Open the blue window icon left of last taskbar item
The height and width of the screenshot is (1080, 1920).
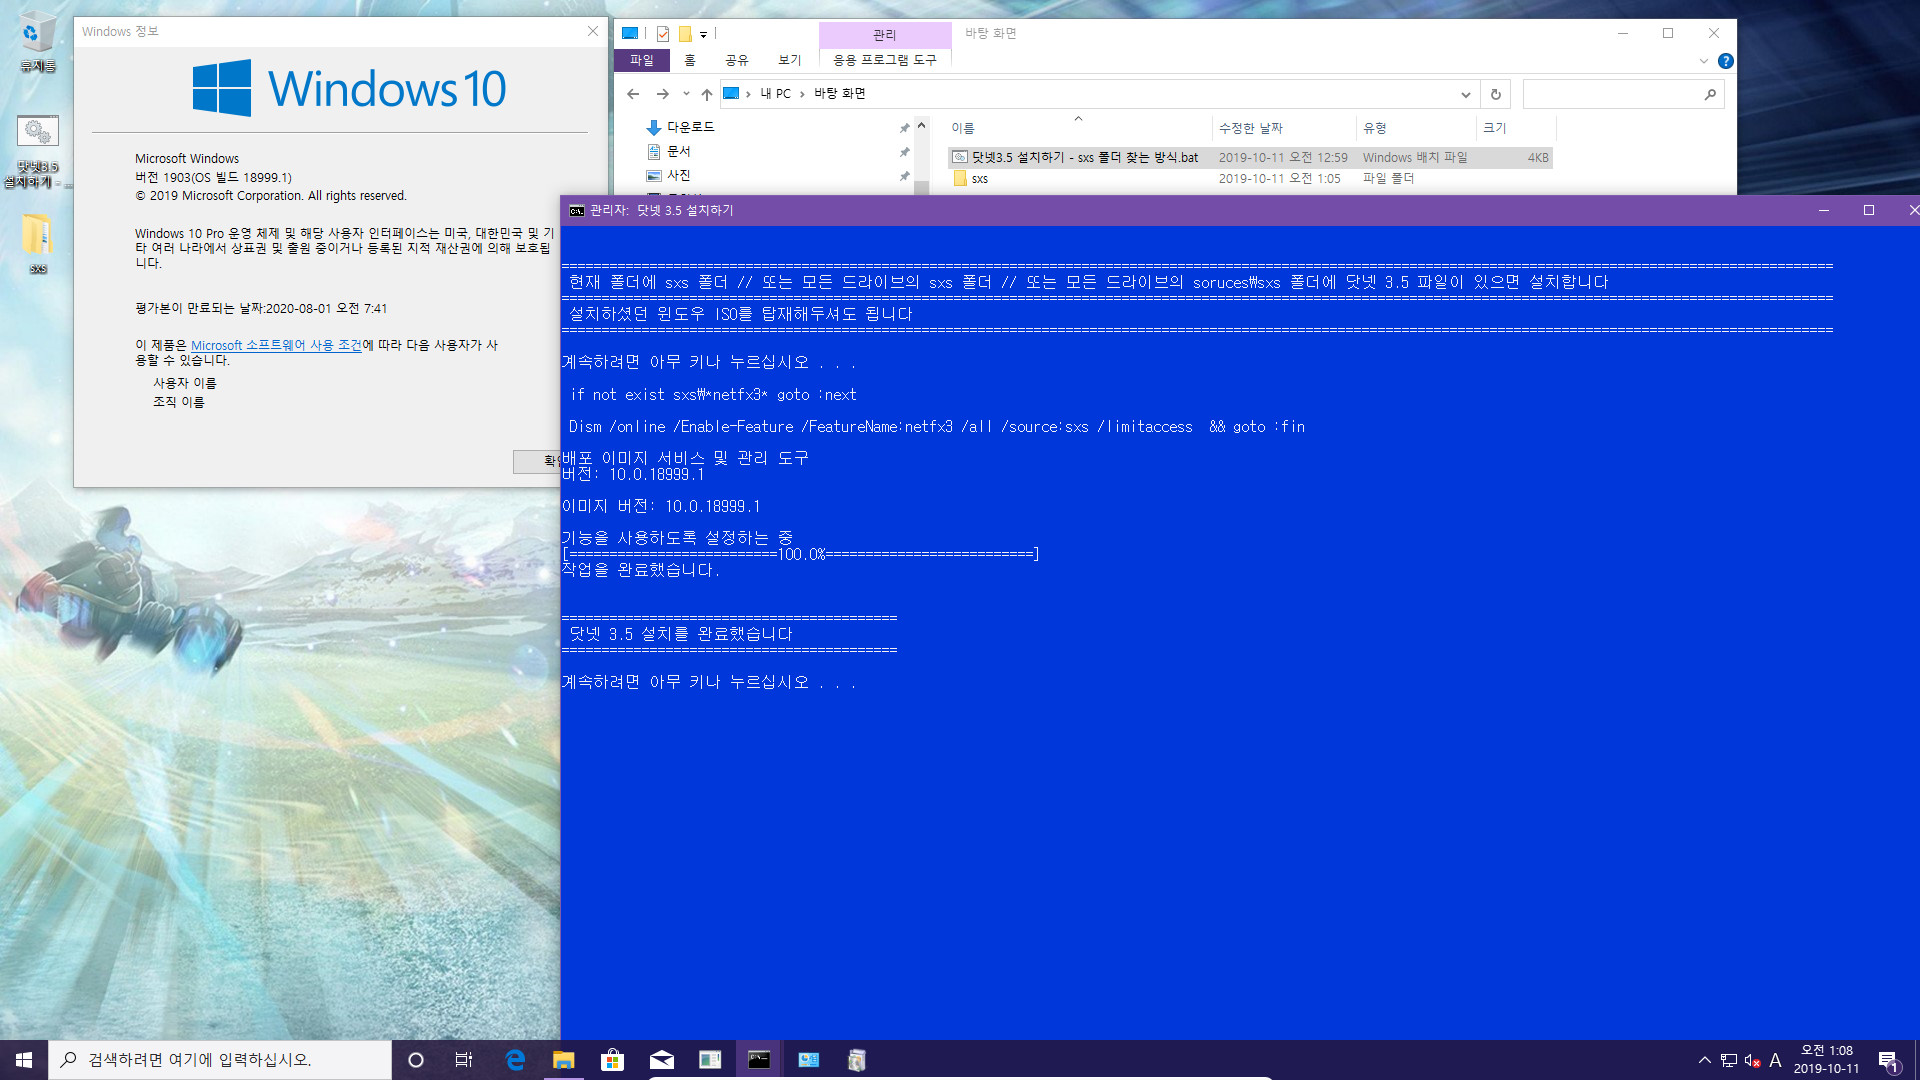coord(808,1060)
